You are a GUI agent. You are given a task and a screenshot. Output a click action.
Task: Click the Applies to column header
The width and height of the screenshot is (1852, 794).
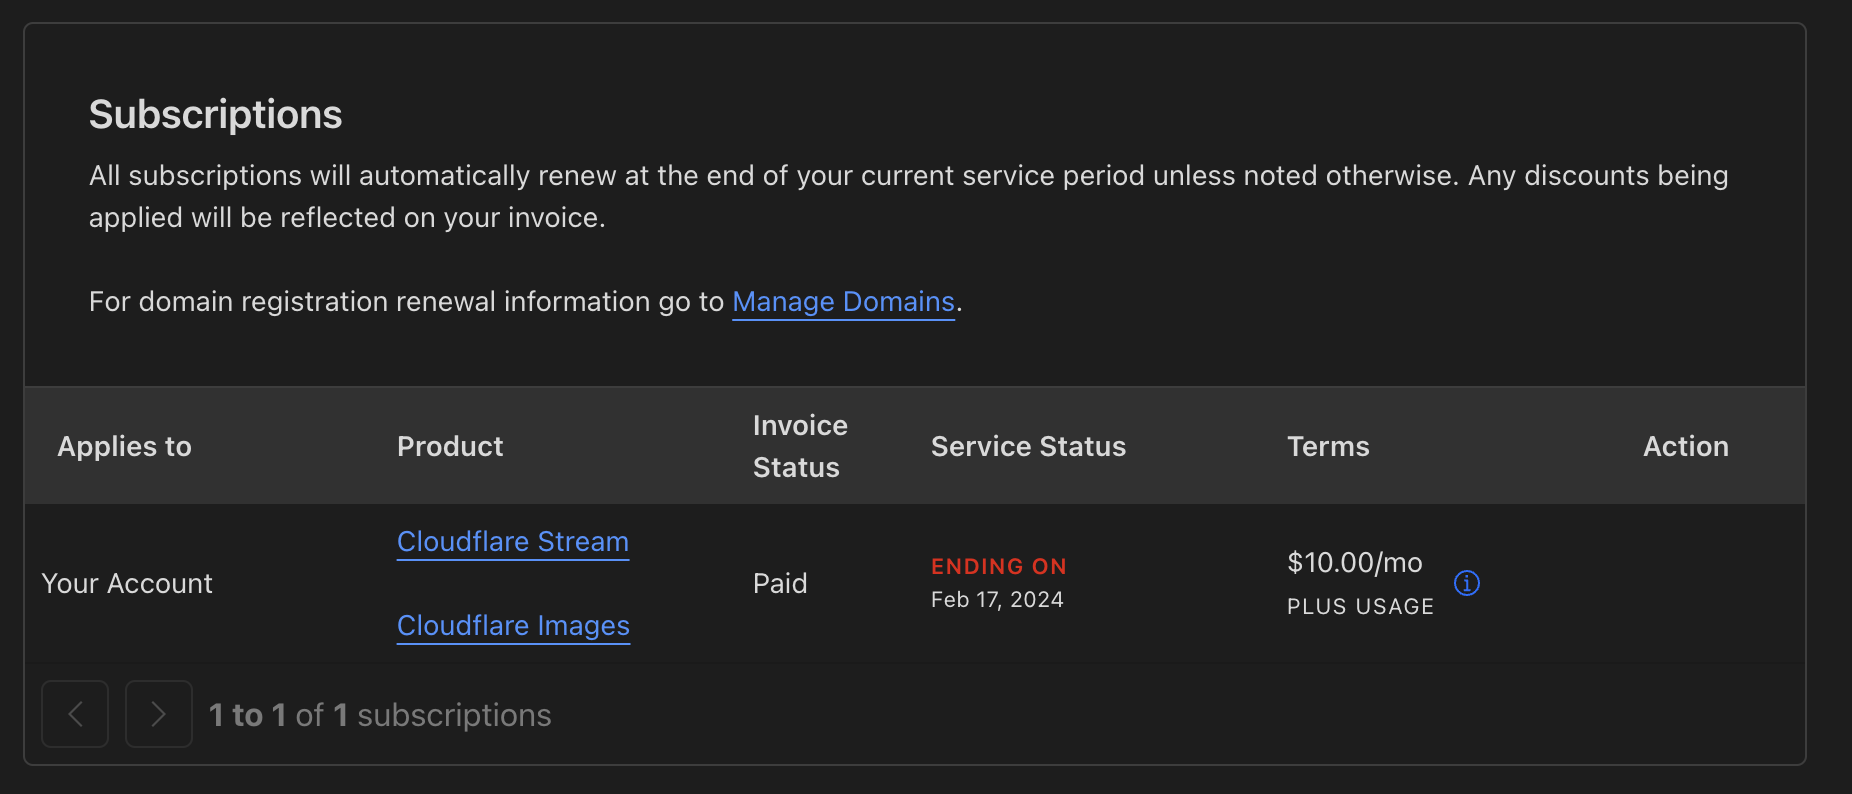124,446
